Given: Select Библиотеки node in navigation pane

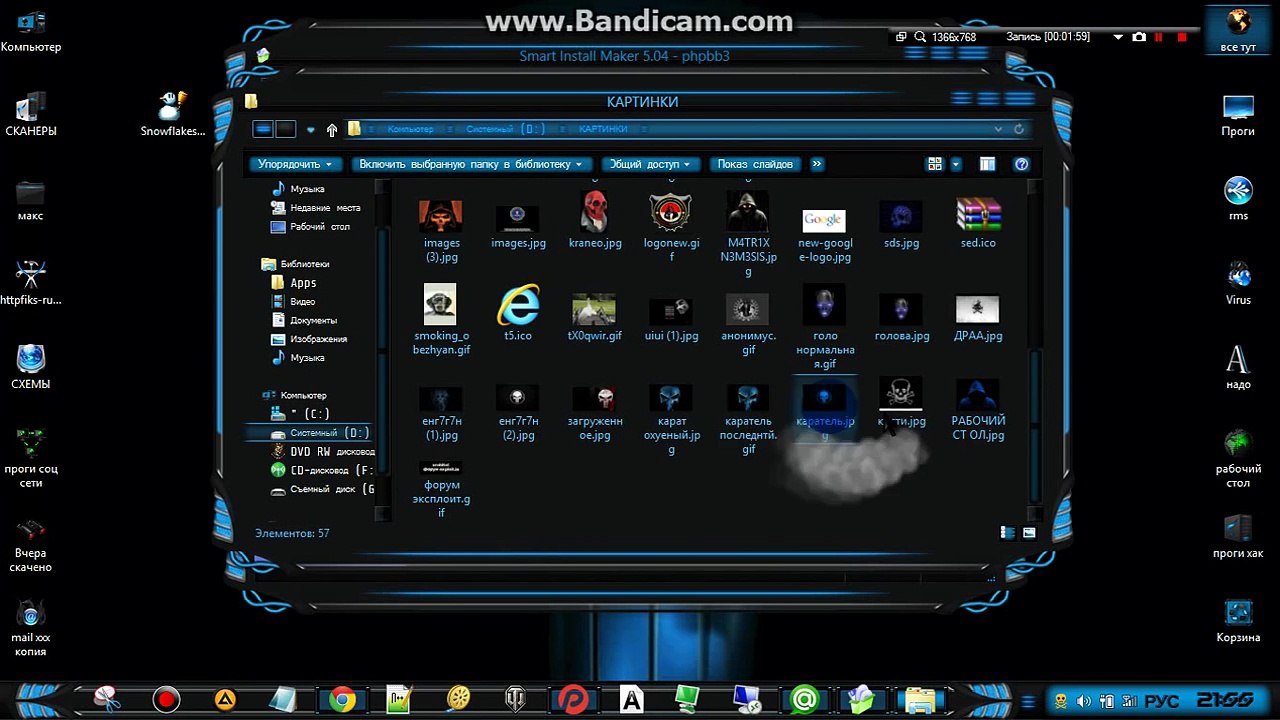Looking at the screenshot, I should (295, 264).
